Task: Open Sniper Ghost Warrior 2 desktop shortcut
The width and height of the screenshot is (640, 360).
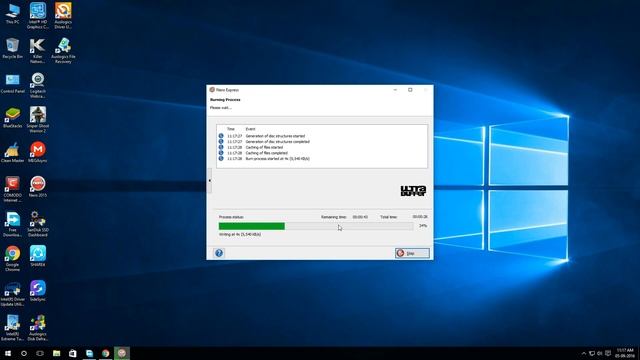Action: [38, 120]
